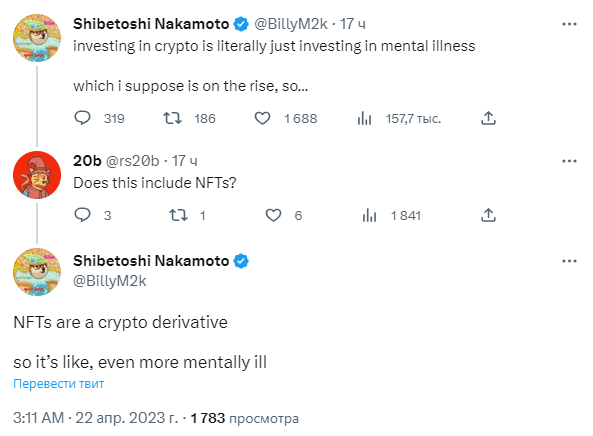Share the first tweet via share icon

click(488, 118)
